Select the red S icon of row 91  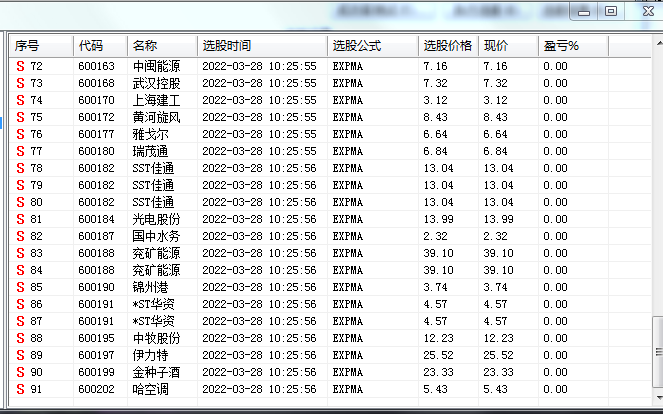(x=20, y=389)
